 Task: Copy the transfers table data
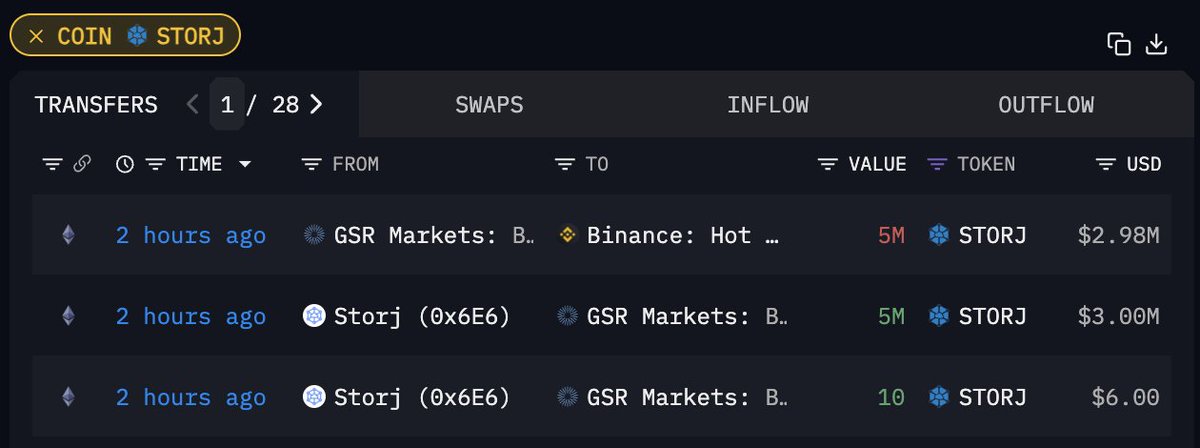coord(1119,45)
